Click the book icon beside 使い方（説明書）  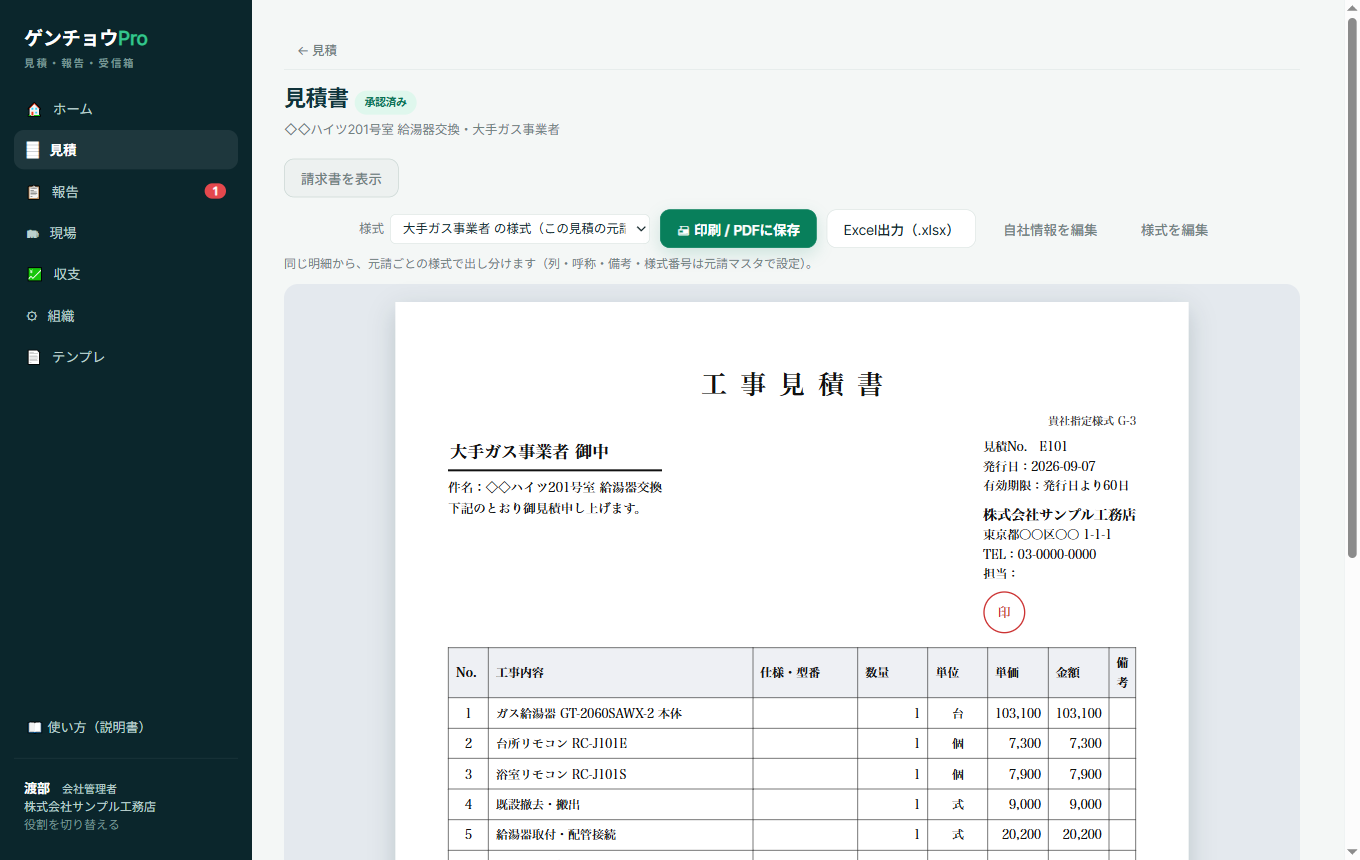click(x=35, y=727)
